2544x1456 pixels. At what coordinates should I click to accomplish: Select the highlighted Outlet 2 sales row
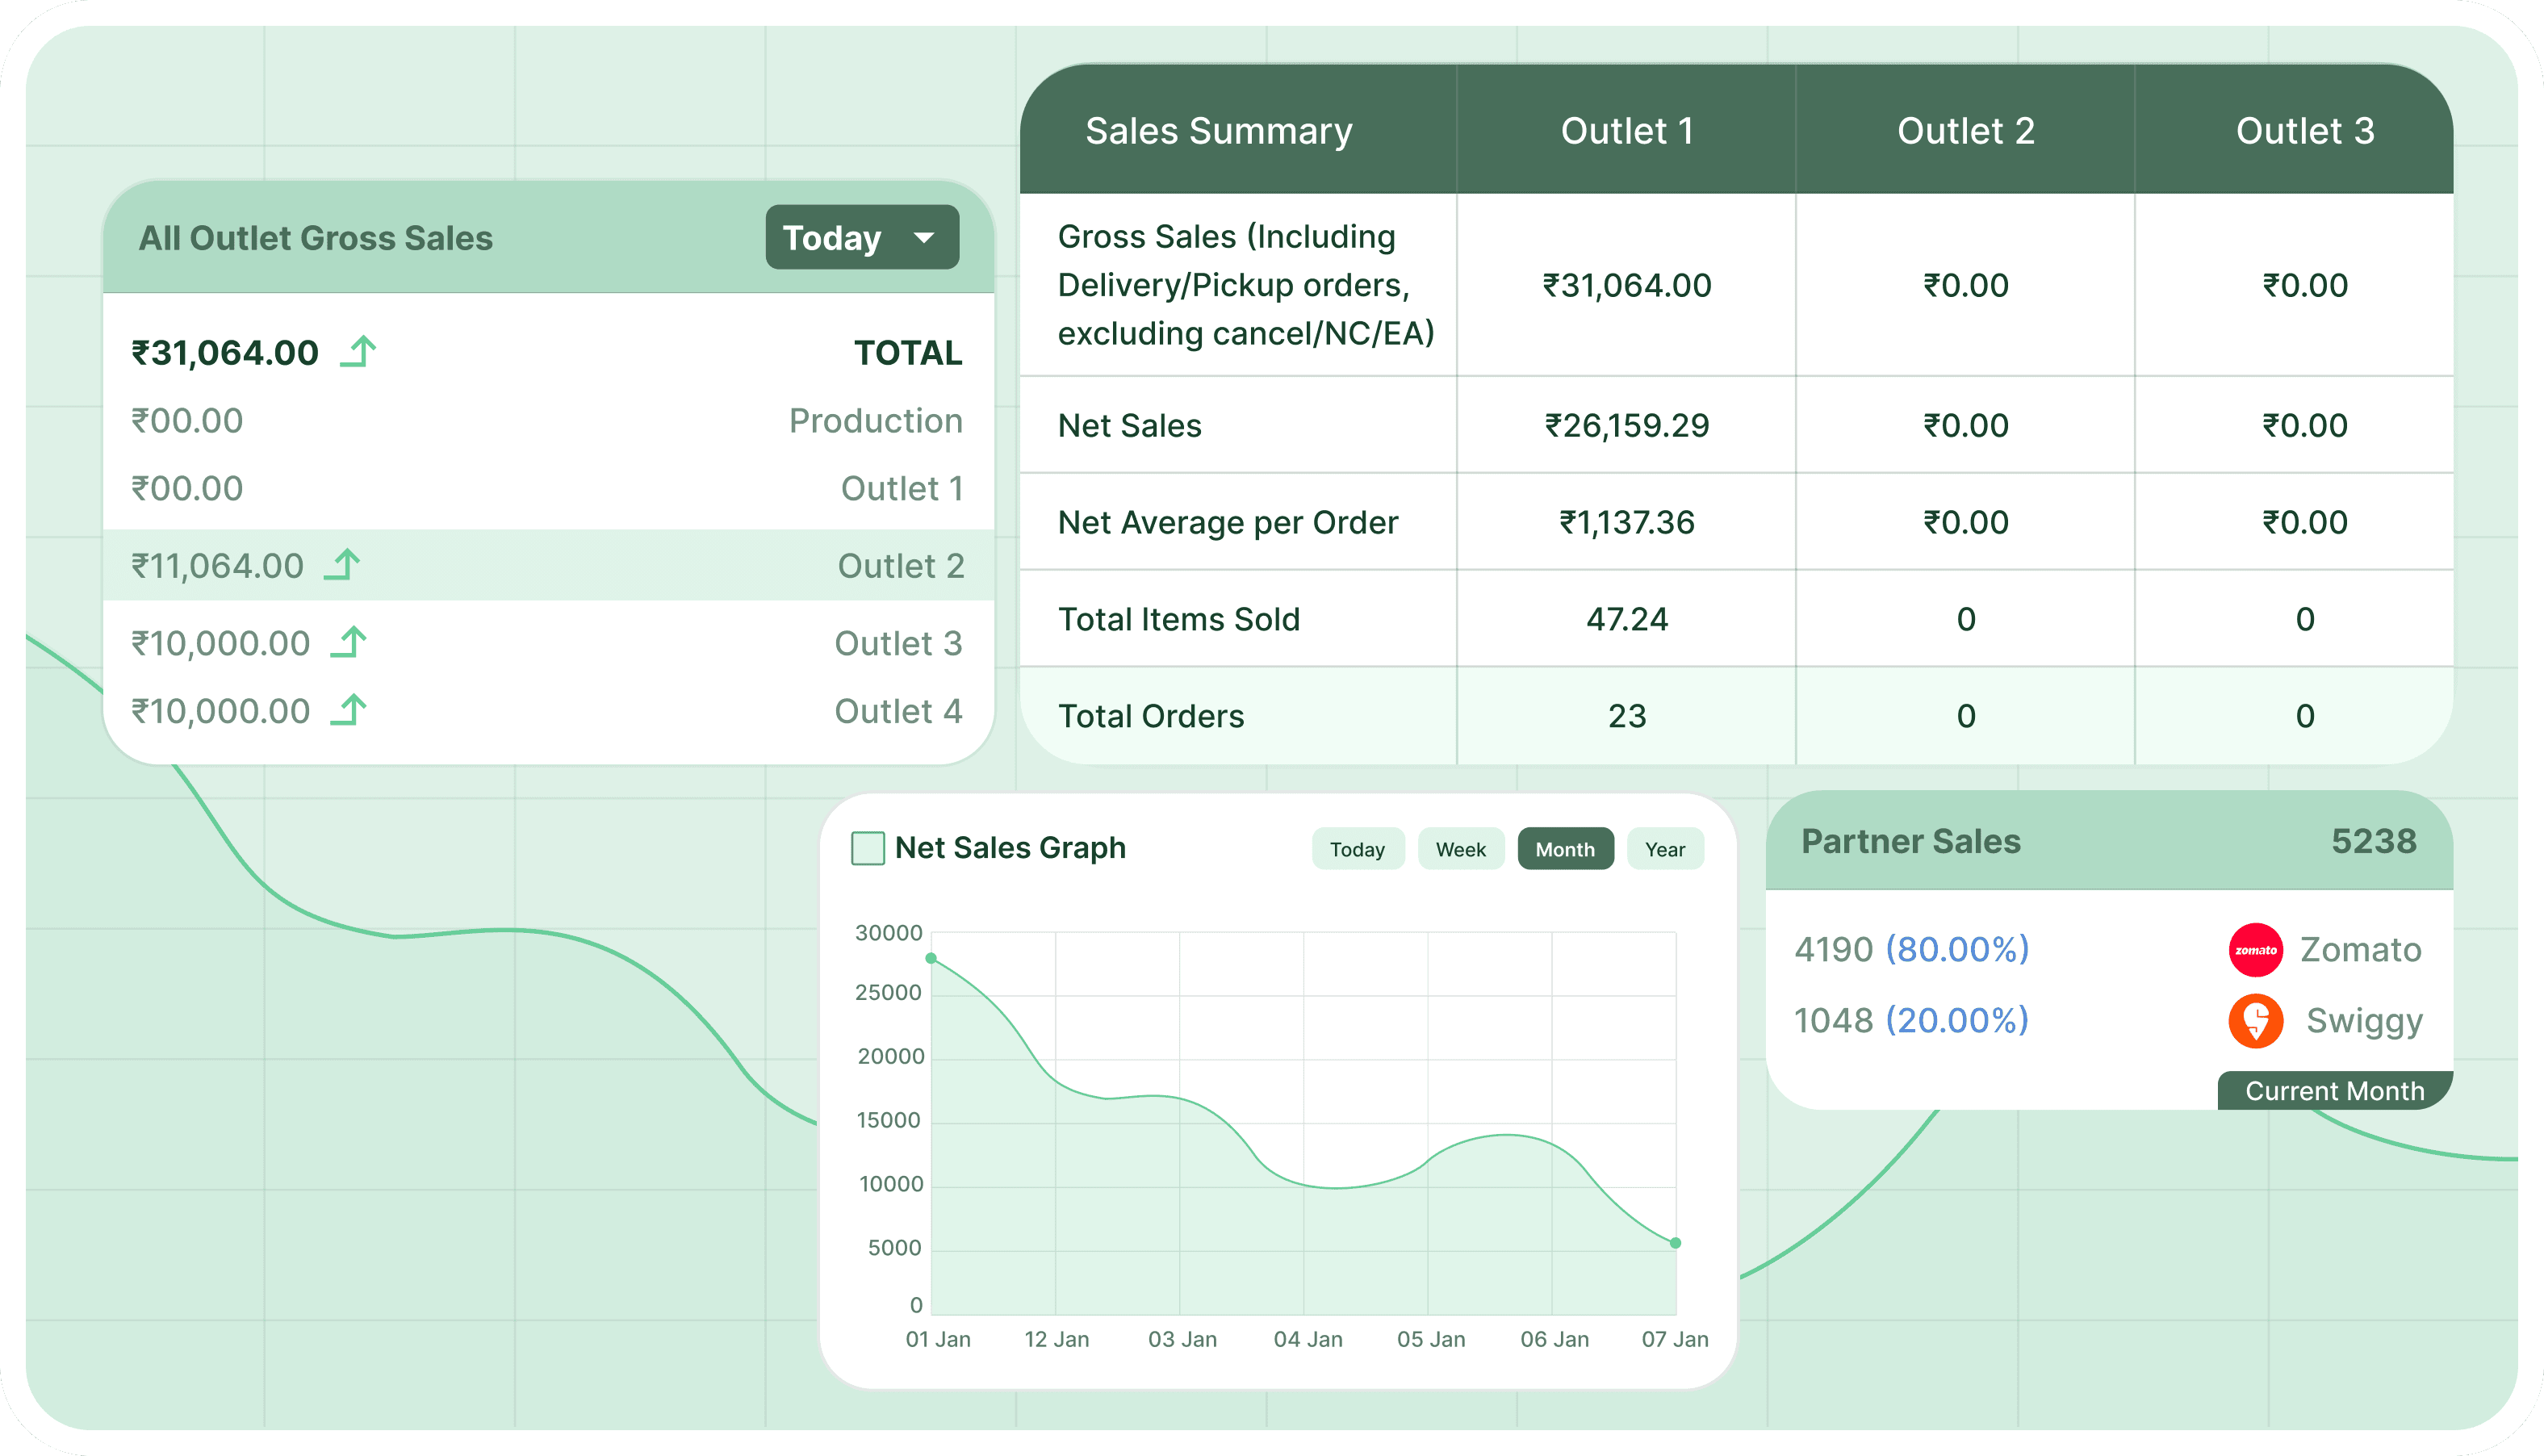[x=548, y=566]
